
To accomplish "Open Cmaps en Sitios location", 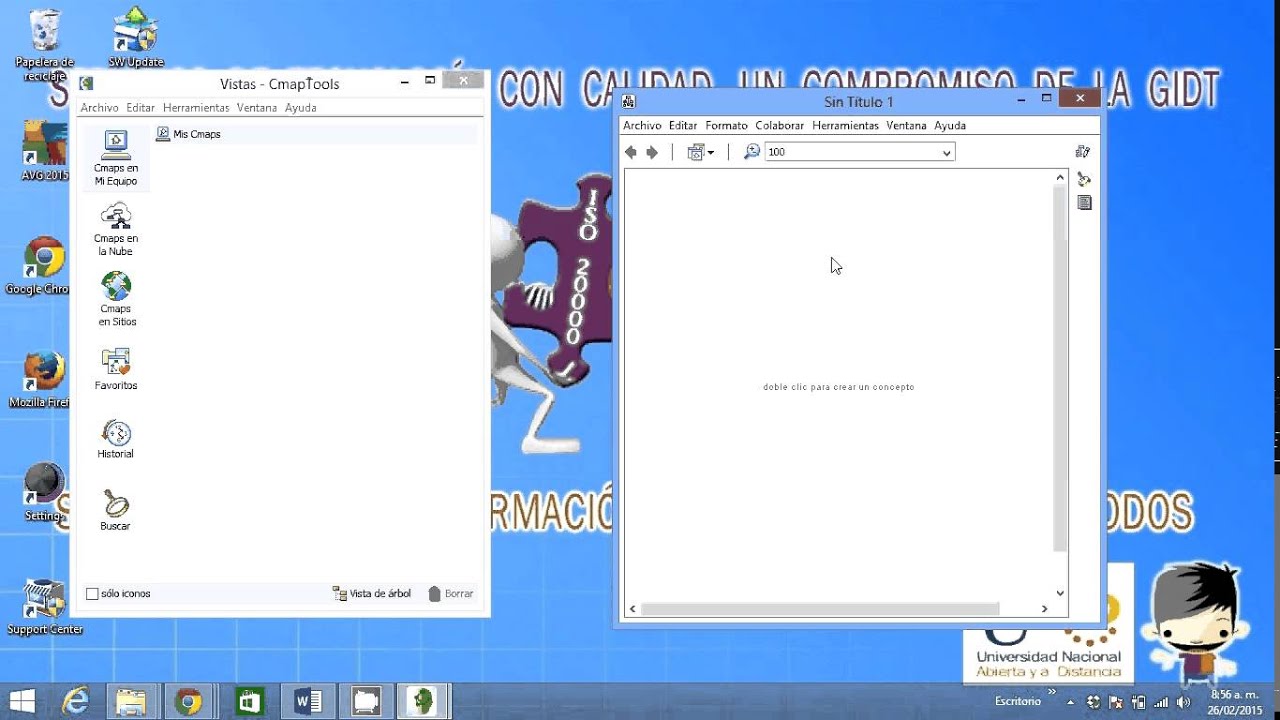I will pyautogui.click(x=117, y=299).
